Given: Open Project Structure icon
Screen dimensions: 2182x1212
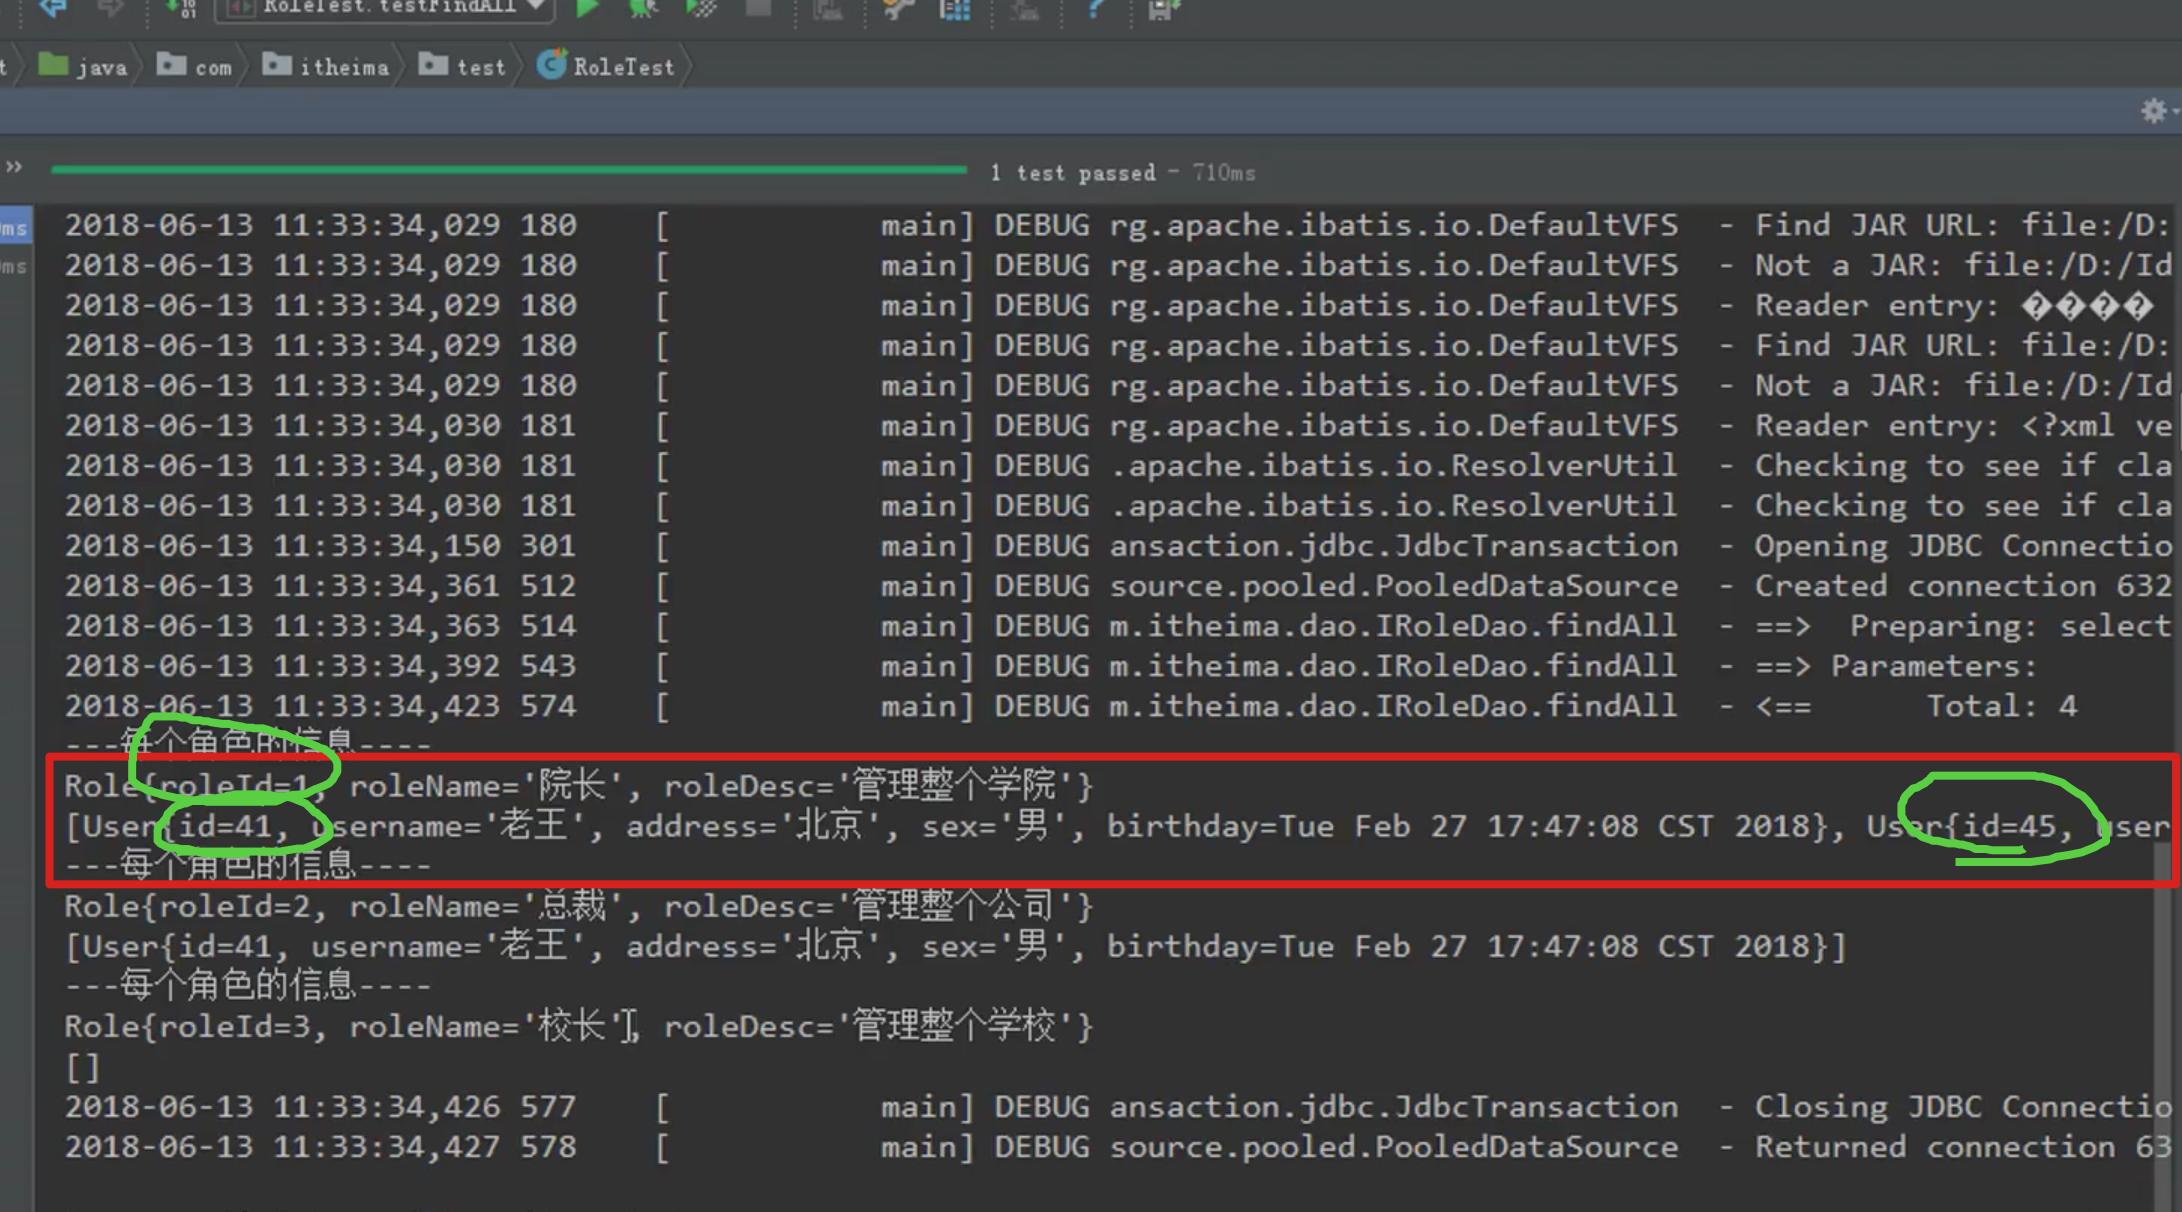Looking at the screenshot, I should [955, 10].
